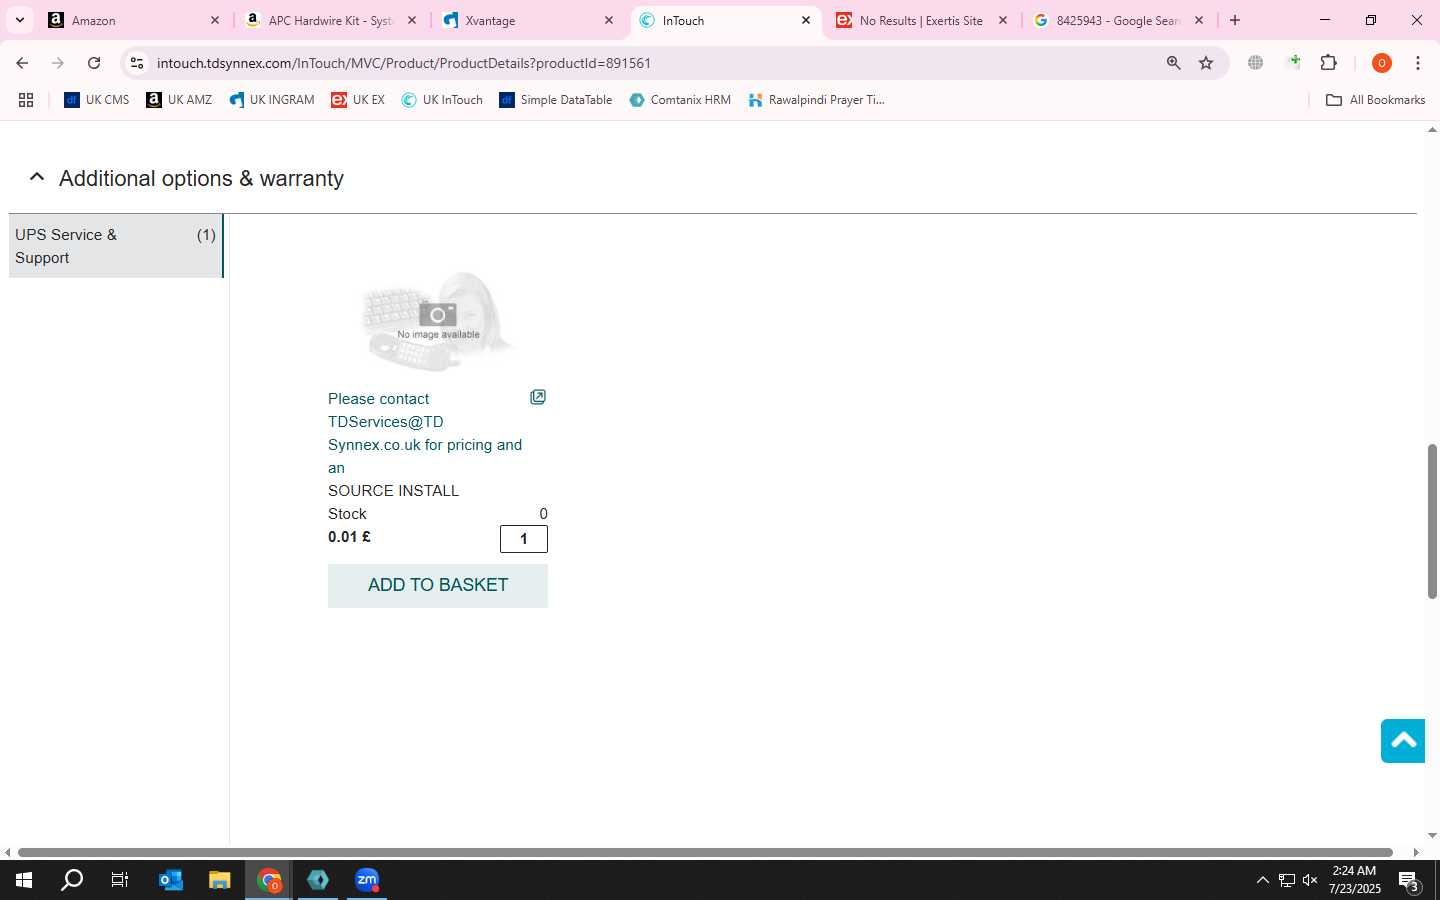Open Task View on taskbar
The image size is (1440, 900).
(120, 880)
